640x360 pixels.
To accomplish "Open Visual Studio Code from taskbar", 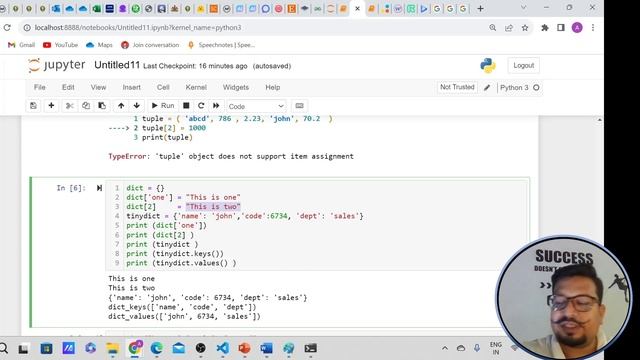I will pos(223,348).
